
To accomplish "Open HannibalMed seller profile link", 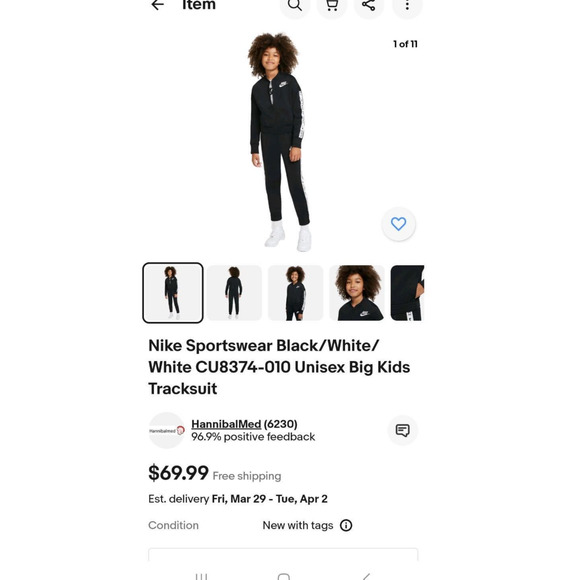I will (x=226, y=424).
